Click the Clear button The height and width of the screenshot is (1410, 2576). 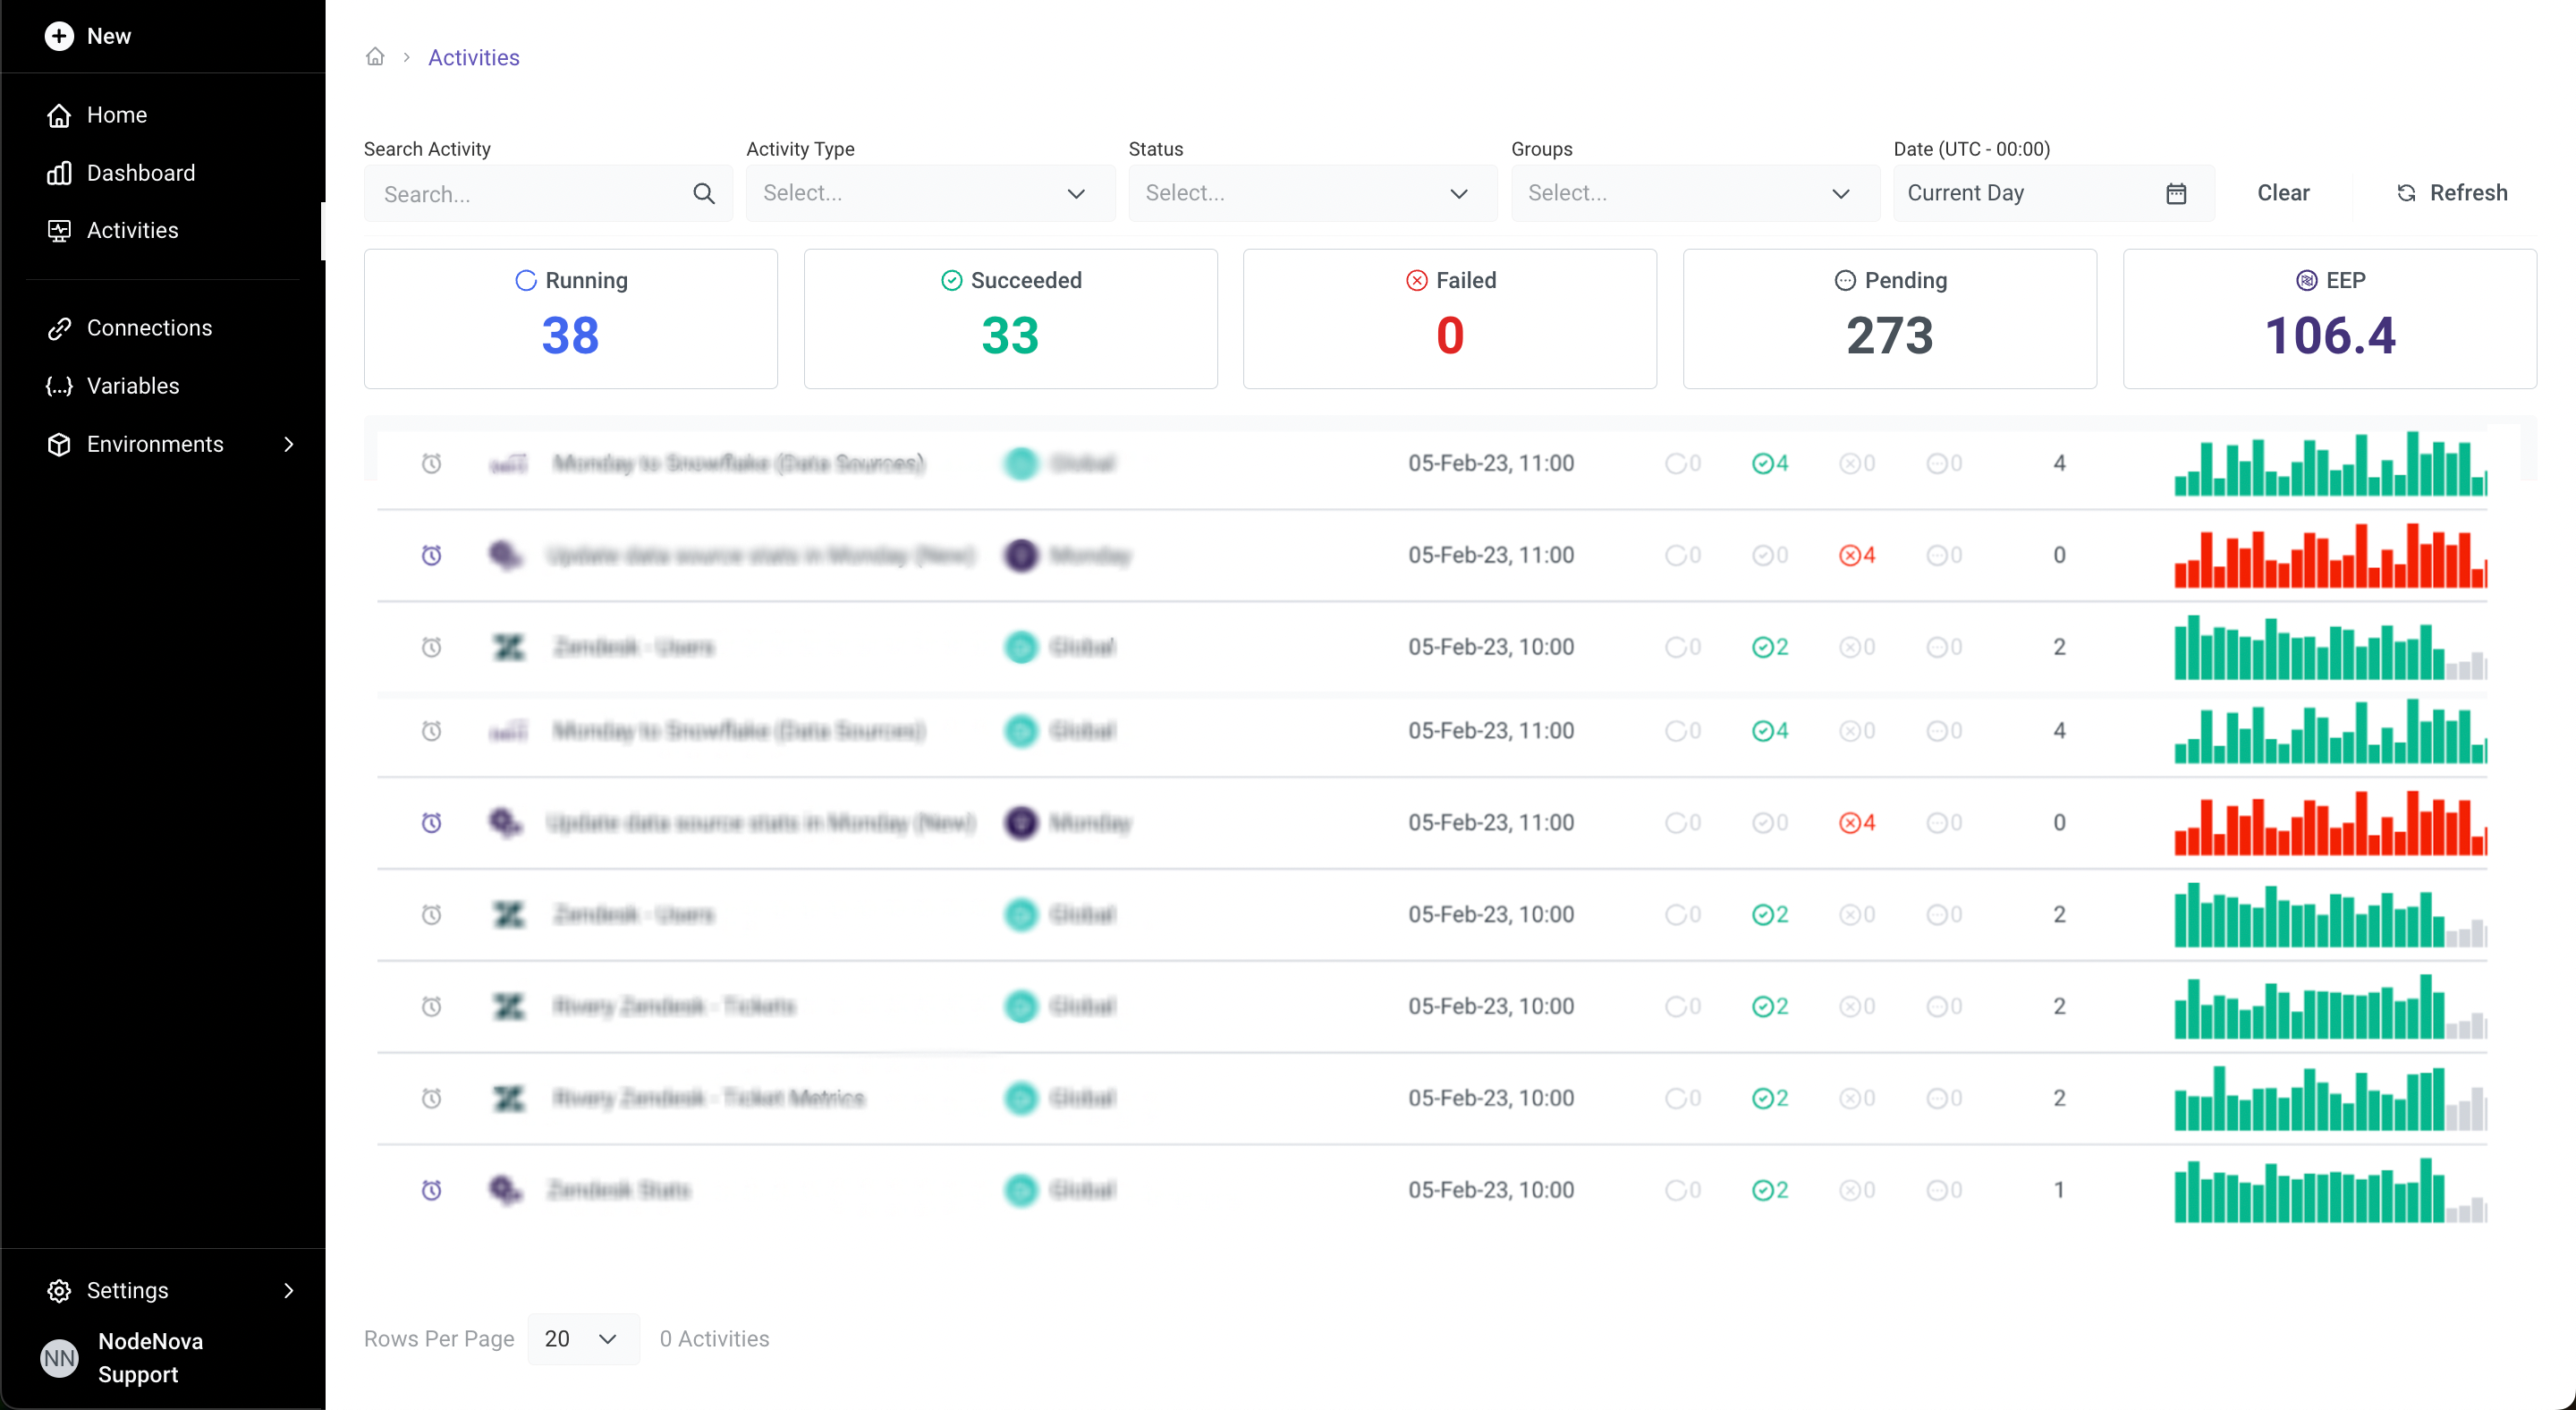[x=2283, y=193]
